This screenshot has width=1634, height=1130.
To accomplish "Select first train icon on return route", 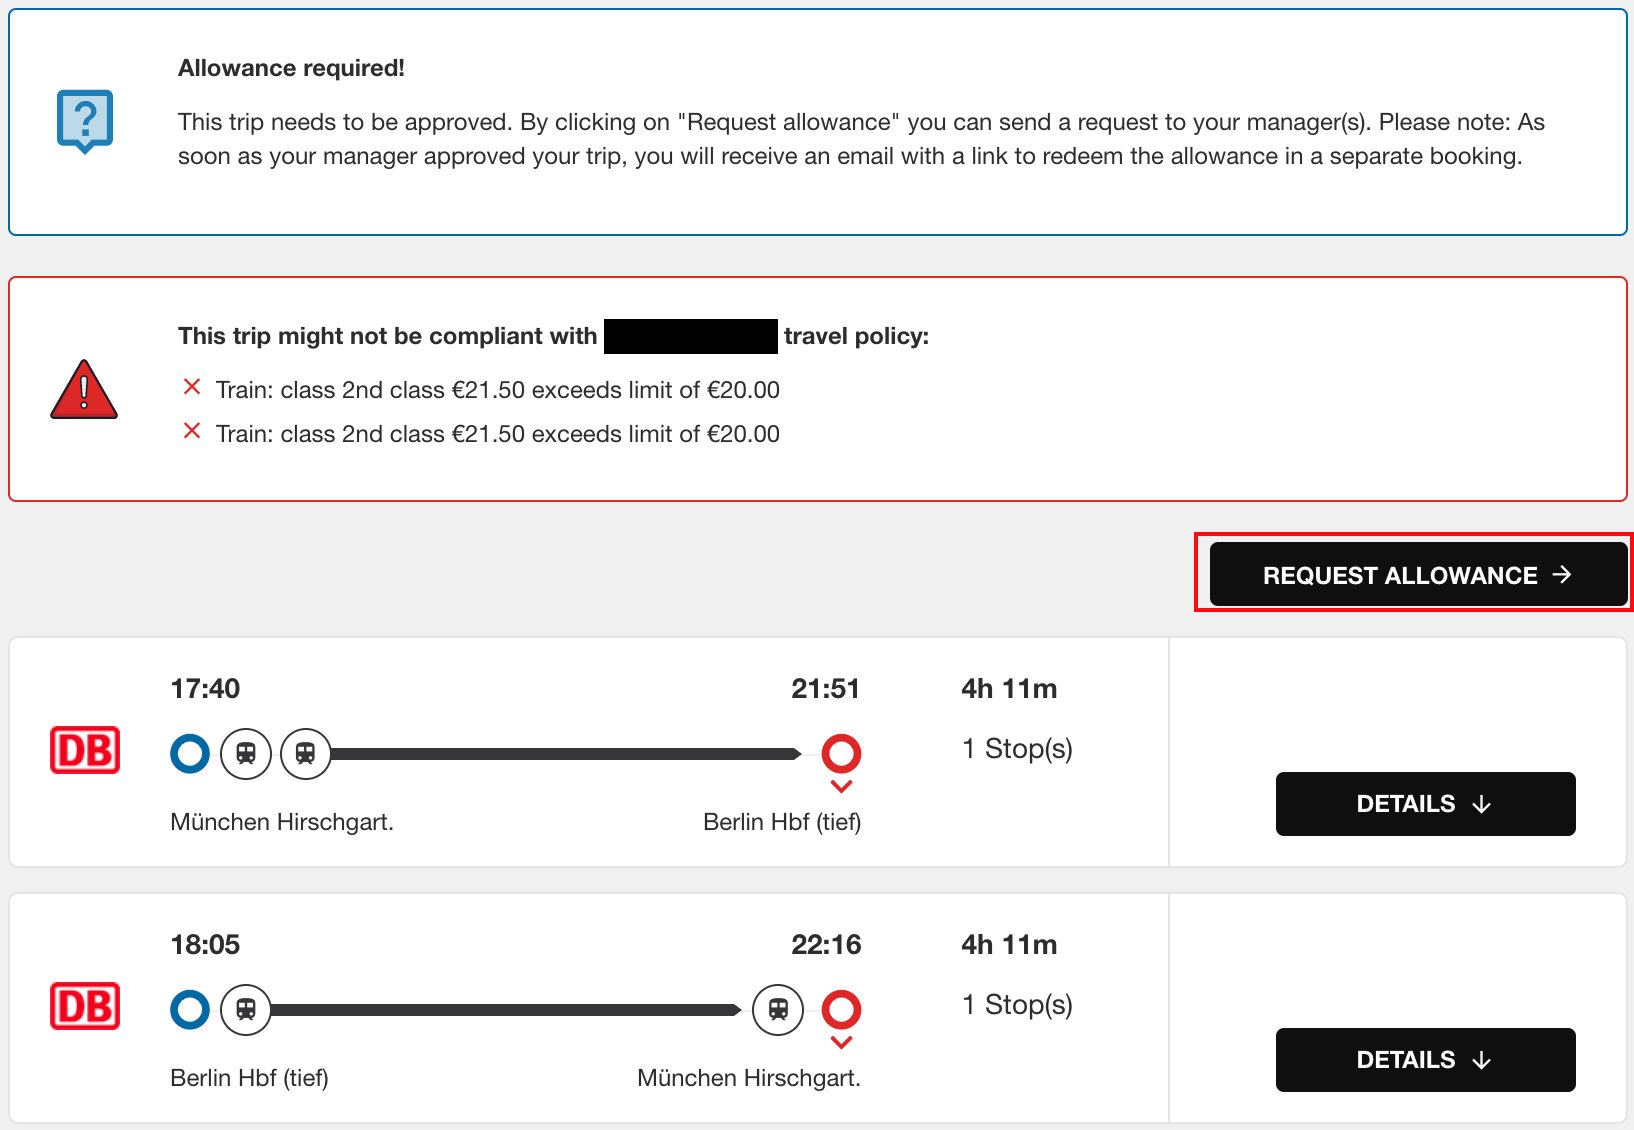I will coord(246,1009).
